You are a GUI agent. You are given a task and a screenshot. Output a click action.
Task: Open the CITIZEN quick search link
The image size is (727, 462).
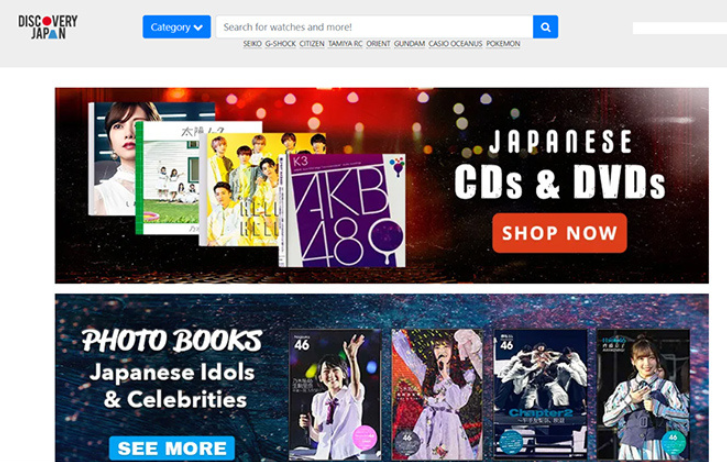[312, 44]
